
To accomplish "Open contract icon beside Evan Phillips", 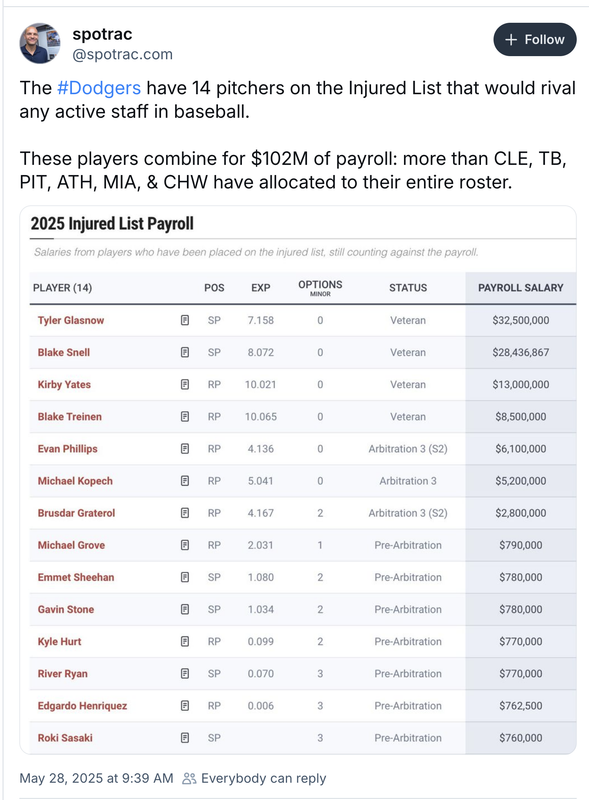I will [x=185, y=449].
